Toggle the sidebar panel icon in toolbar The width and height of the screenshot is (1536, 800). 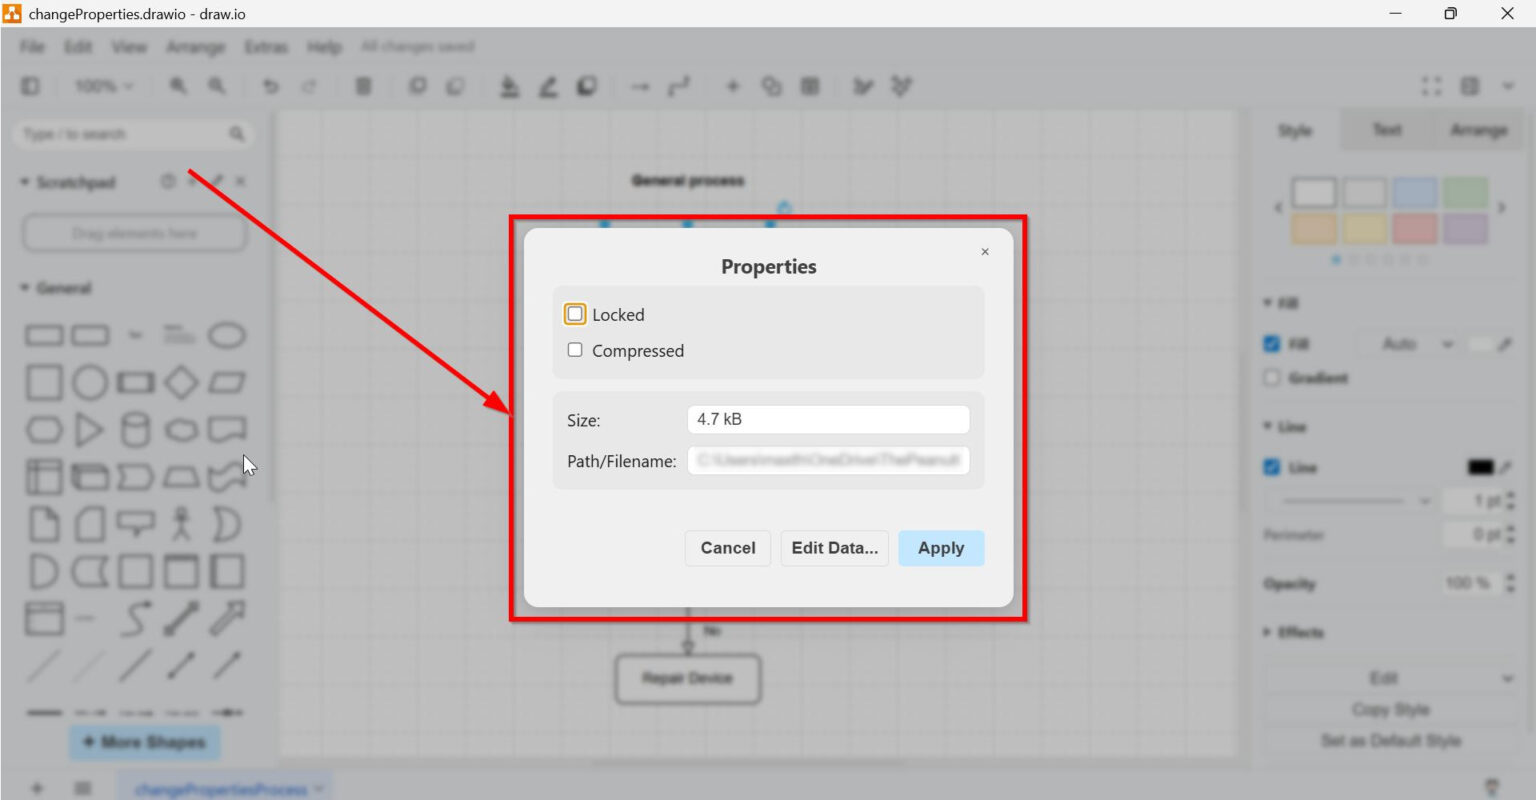tap(31, 87)
